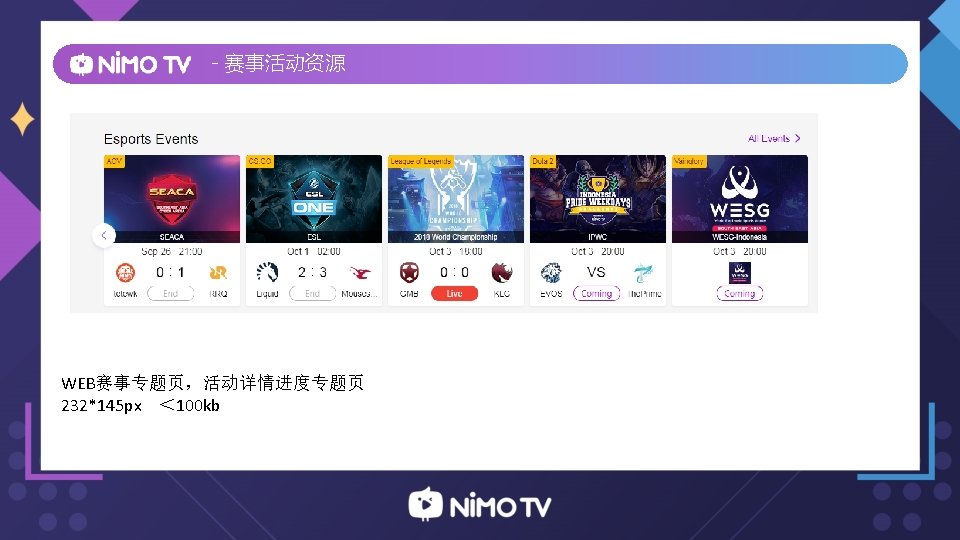Click the Dota 2 game tag

pyautogui.click(x=542, y=161)
